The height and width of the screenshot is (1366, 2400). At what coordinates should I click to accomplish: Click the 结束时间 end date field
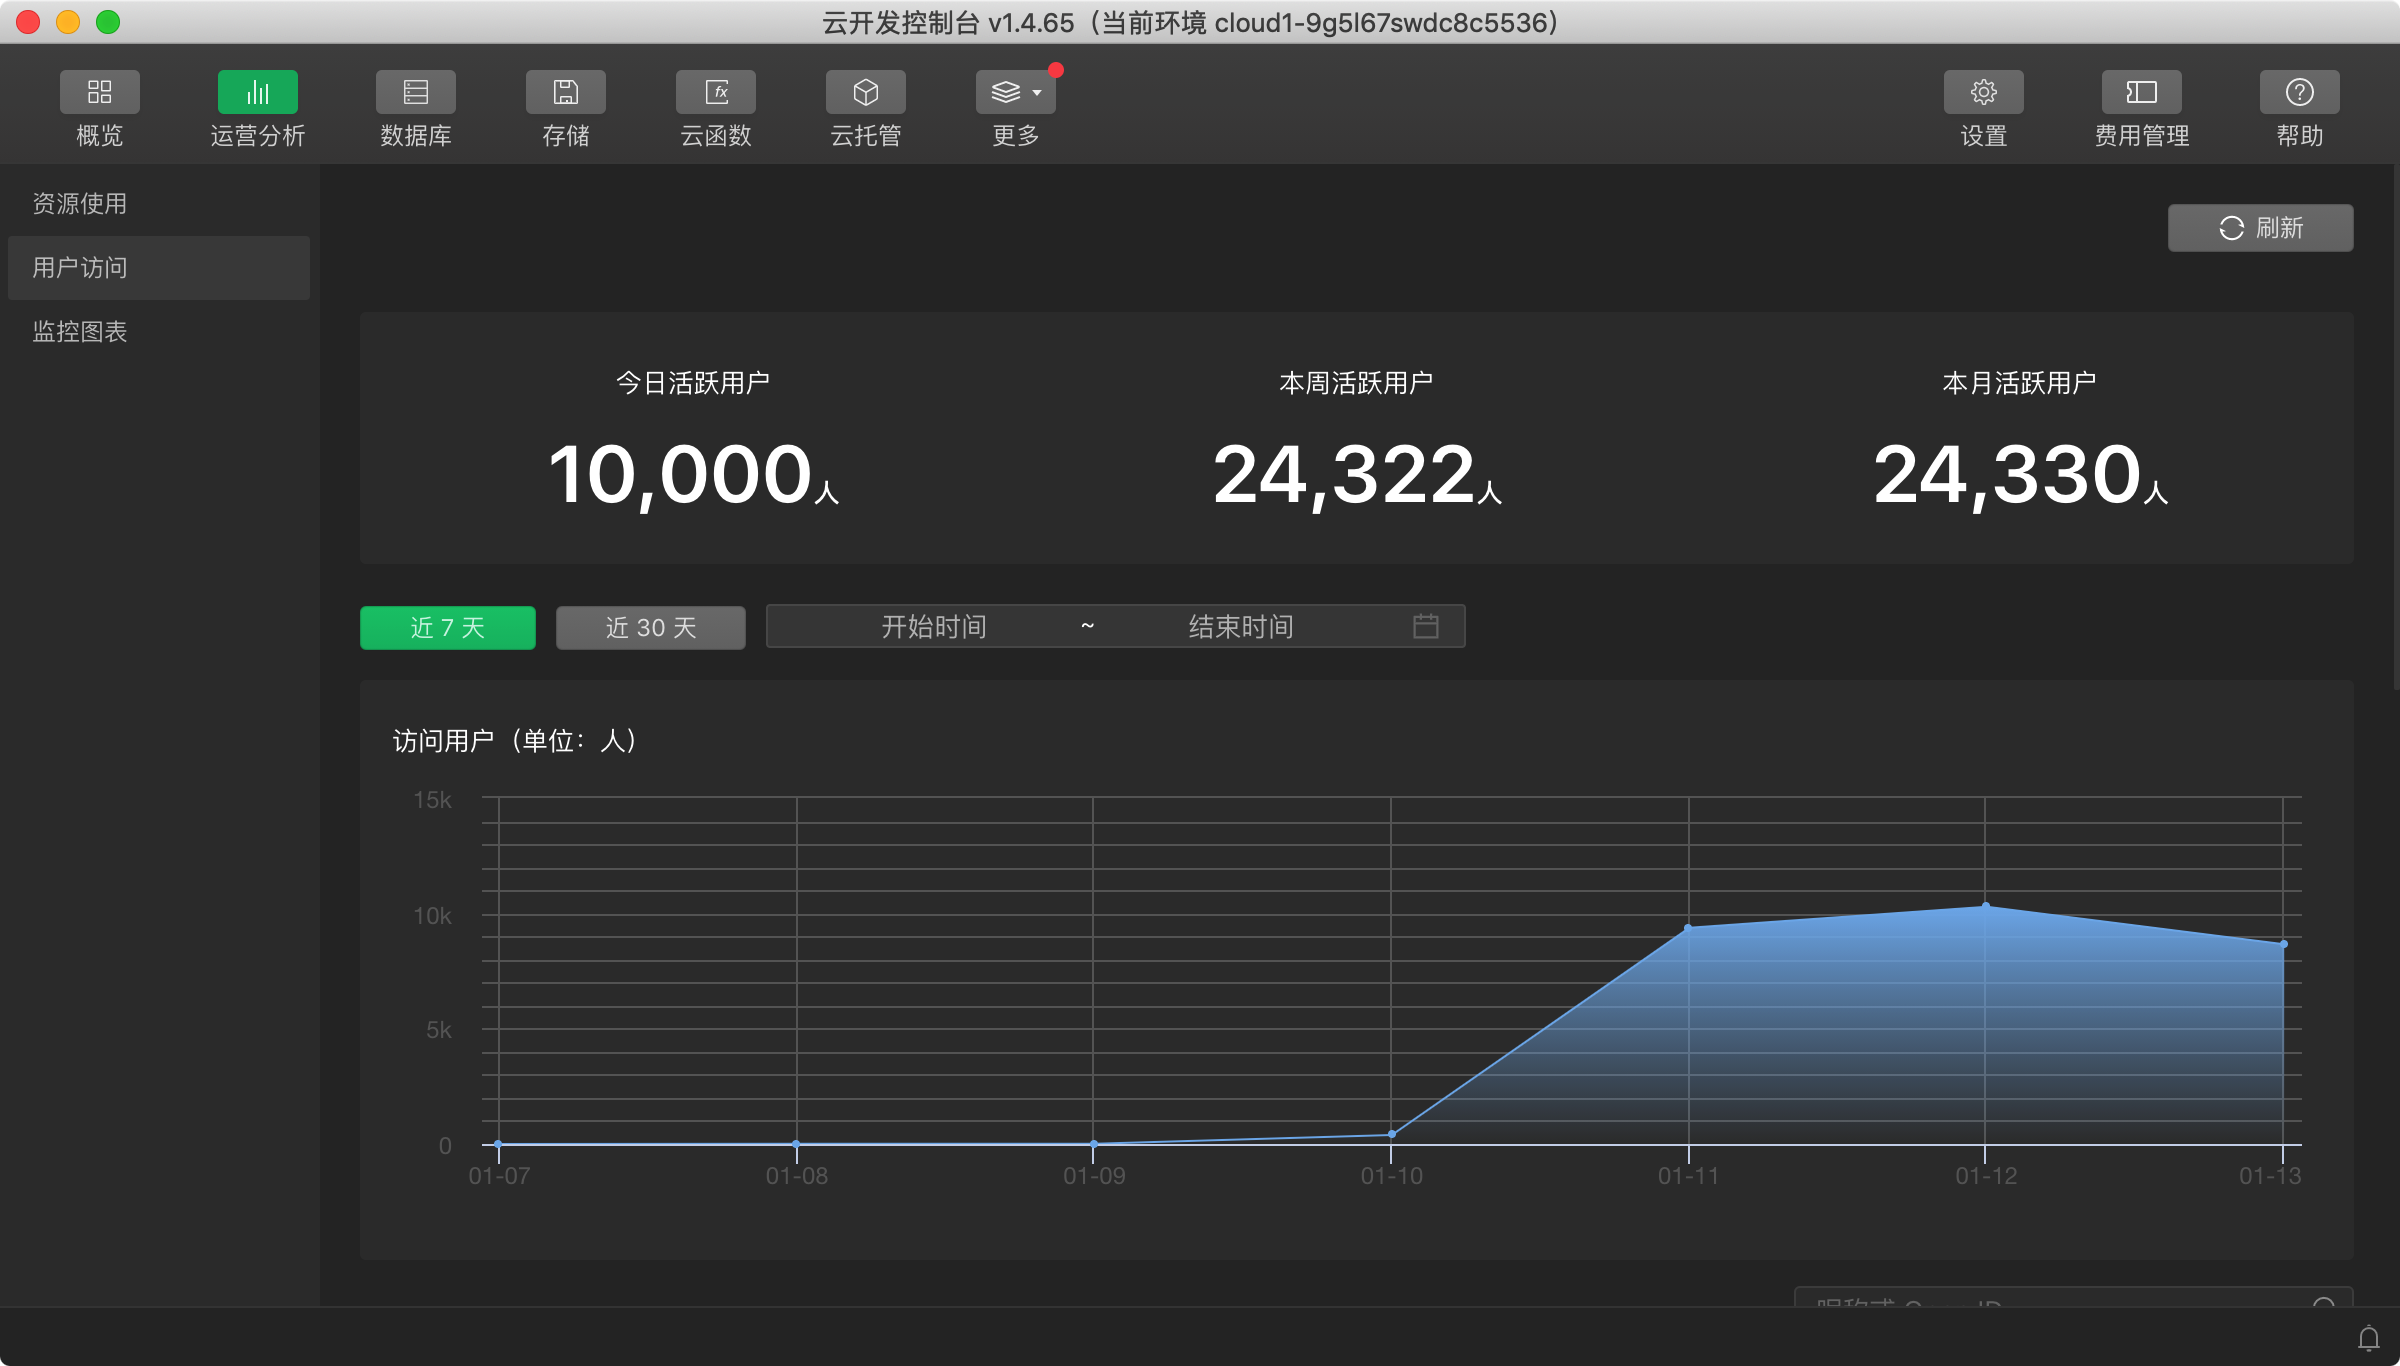click(1240, 626)
